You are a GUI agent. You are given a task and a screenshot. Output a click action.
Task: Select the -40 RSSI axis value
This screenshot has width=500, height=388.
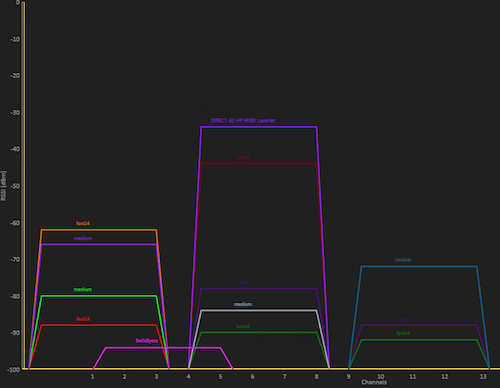pyautogui.click(x=15, y=149)
